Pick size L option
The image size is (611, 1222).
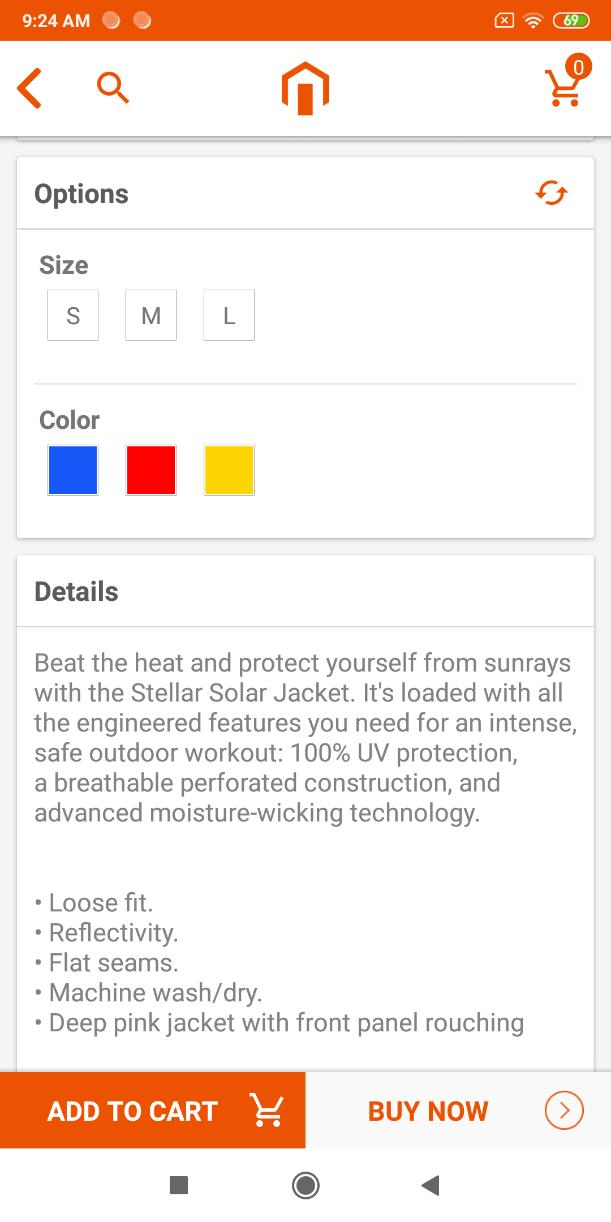point(229,316)
